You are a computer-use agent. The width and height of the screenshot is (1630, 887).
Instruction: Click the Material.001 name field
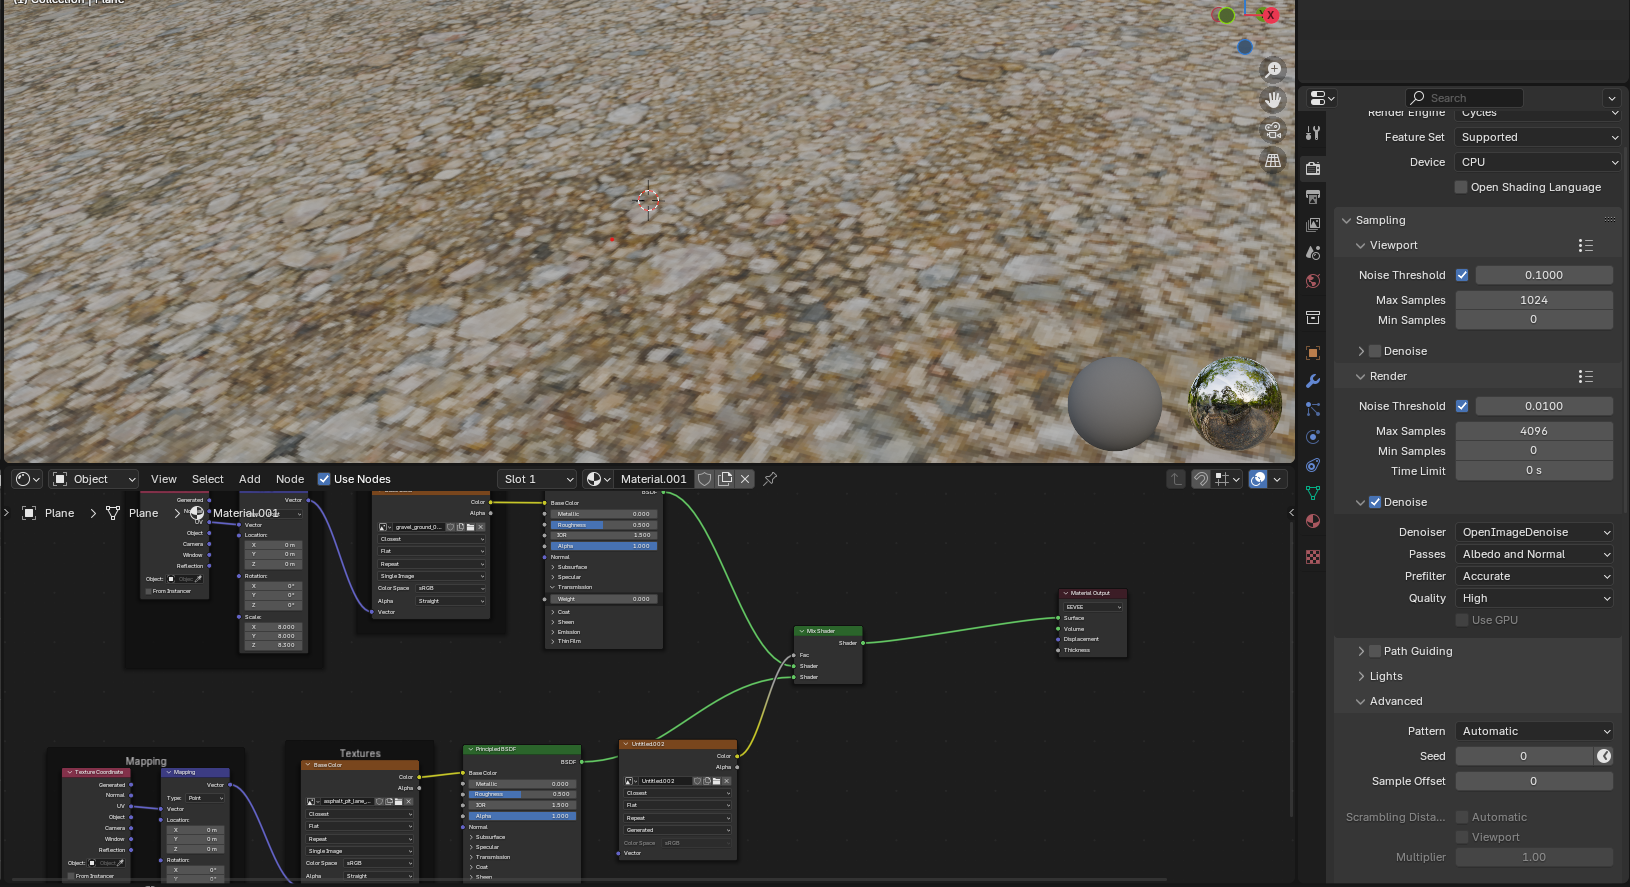coord(654,479)
